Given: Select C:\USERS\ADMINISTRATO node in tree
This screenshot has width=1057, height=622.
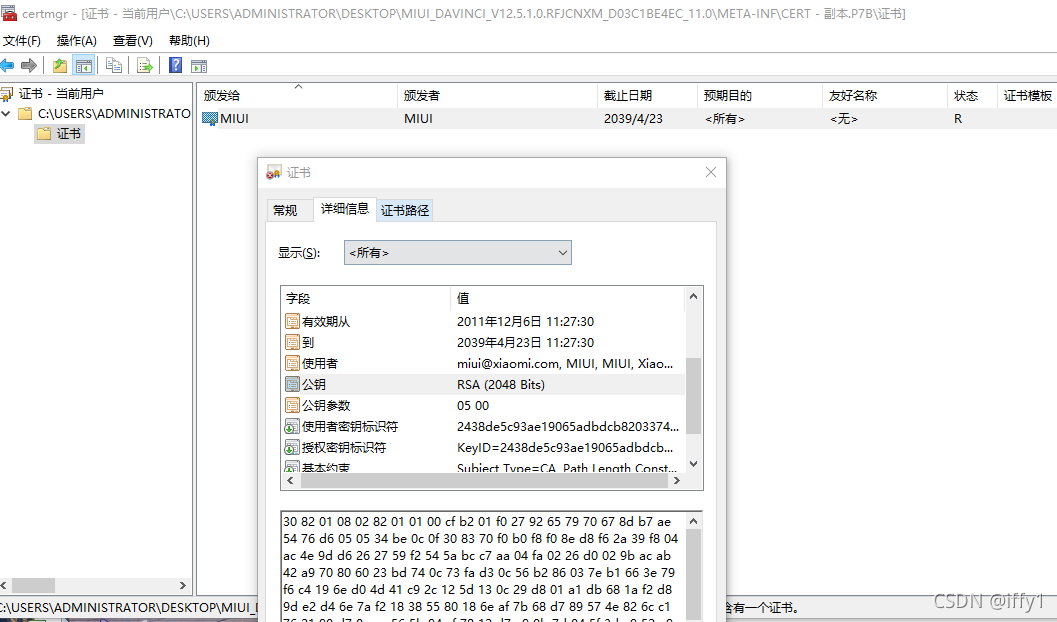Looking at the screenshot, I should click(114, 113).
